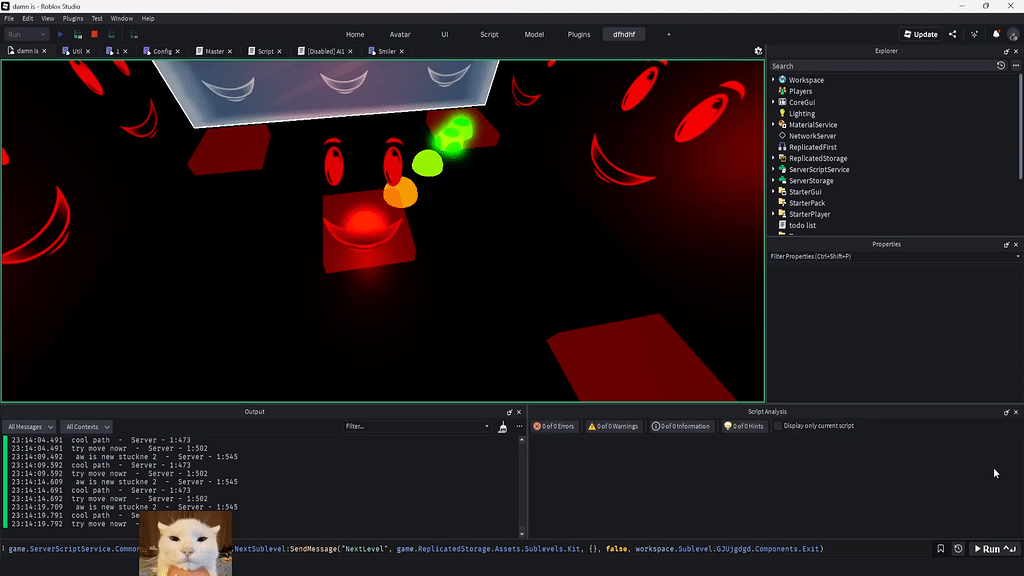Clear the Output with broom icon
The width and height of the screenshot is (1024, 576).
coord(502,426)
